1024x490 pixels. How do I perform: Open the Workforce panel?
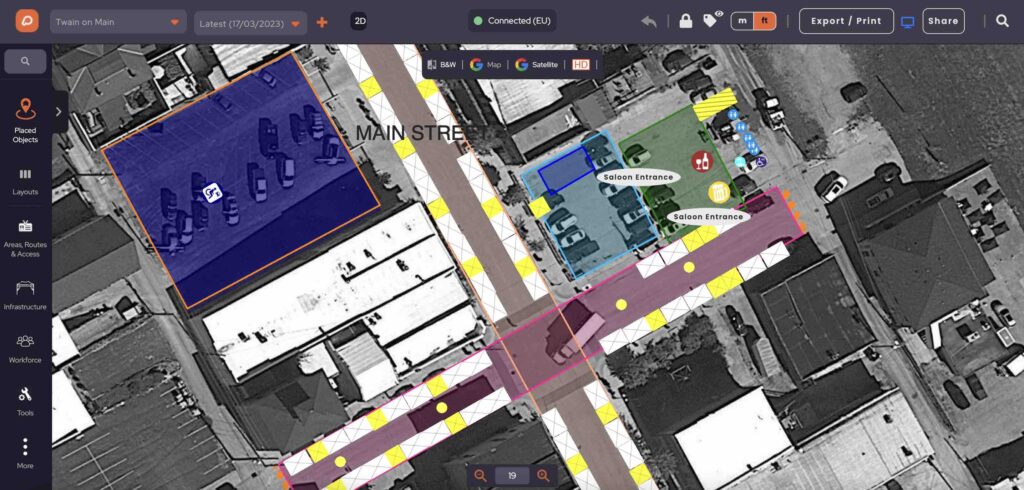25,349
